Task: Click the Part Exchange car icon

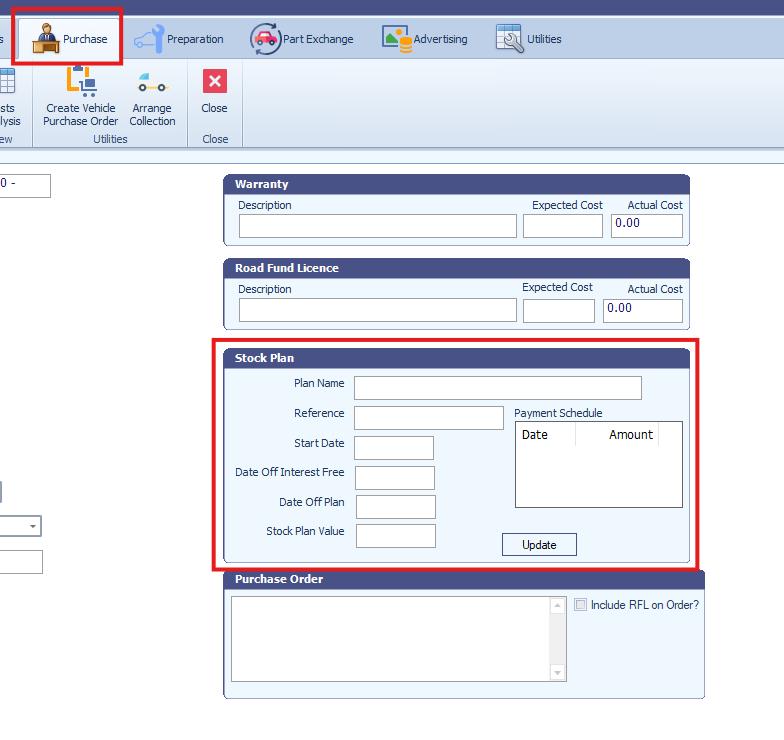Action: 266,39
